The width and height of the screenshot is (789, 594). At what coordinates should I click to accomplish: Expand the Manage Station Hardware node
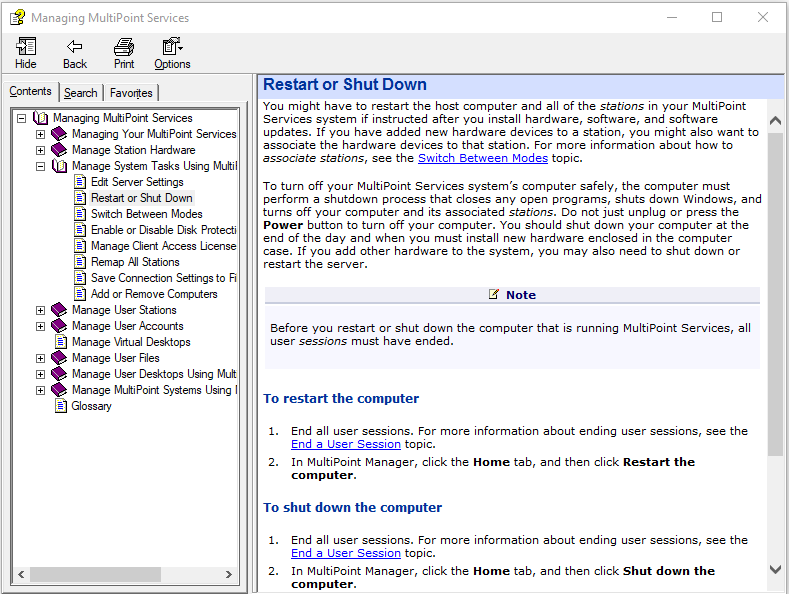pos(40,151)
